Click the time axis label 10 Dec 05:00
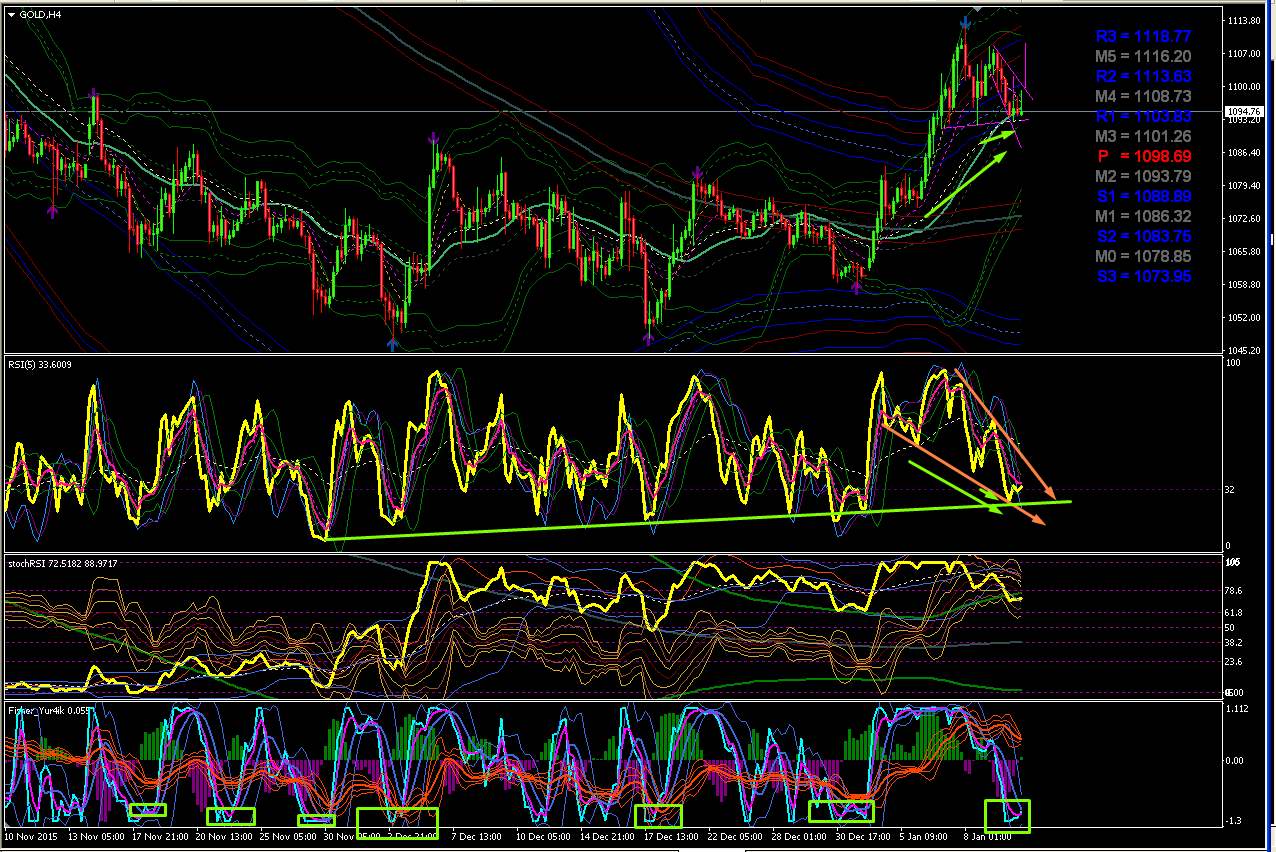This screenshot has width=1276, height=852. pyautogui.click(x=542, y=834)
